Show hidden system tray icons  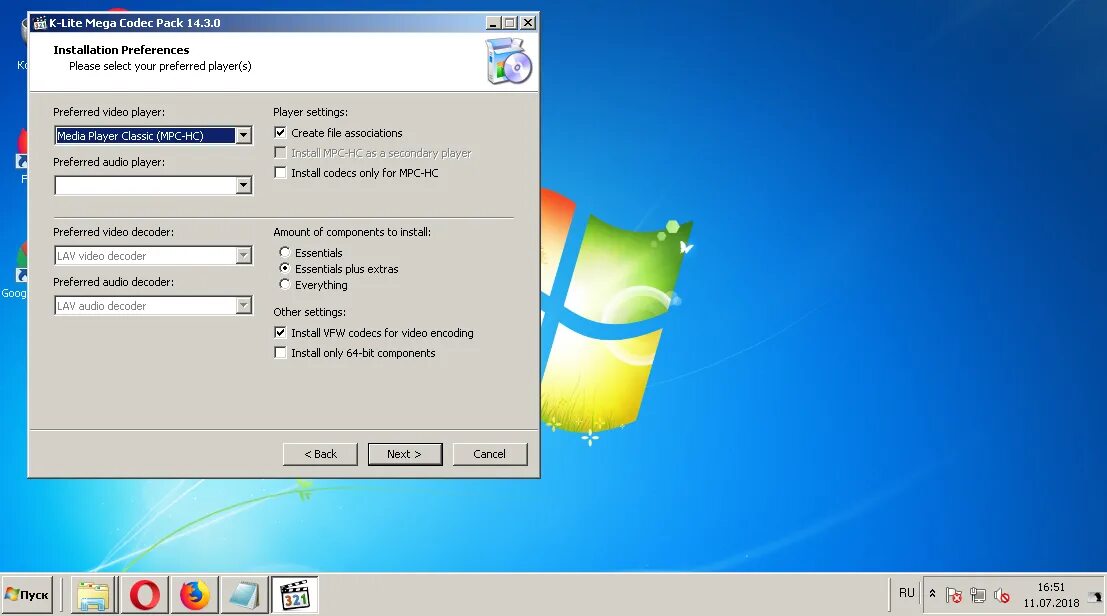pos(932,594)
